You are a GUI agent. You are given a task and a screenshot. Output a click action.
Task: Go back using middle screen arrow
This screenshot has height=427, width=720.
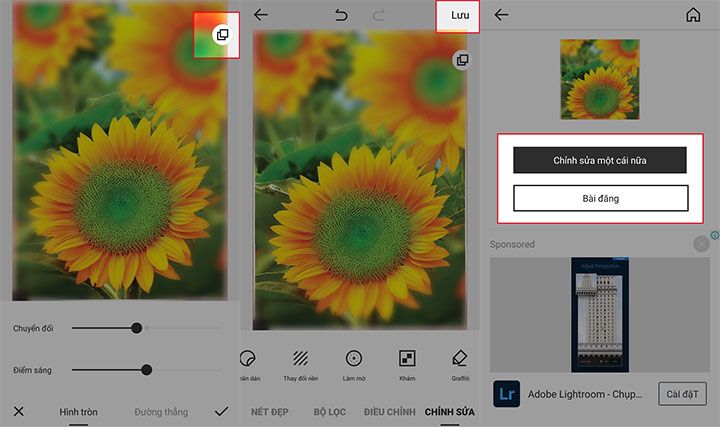261,15
